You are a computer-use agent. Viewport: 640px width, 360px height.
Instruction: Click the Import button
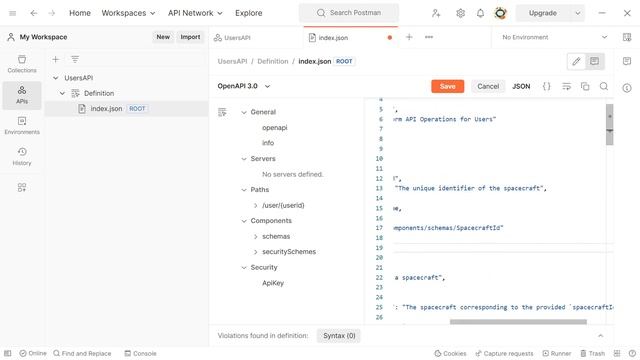190,37
